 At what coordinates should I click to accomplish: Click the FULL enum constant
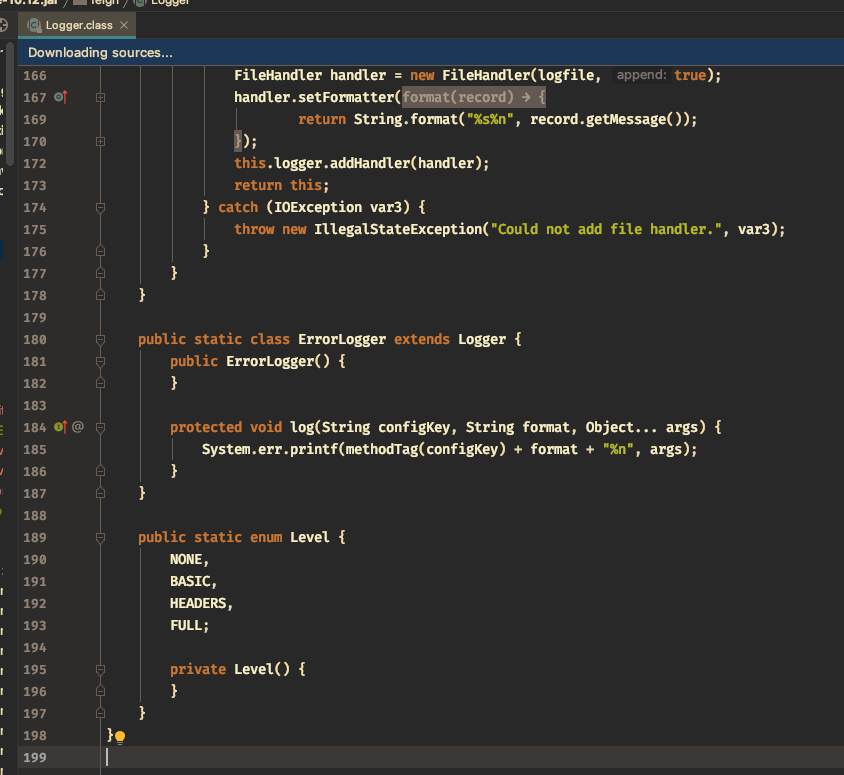point(186,625)
